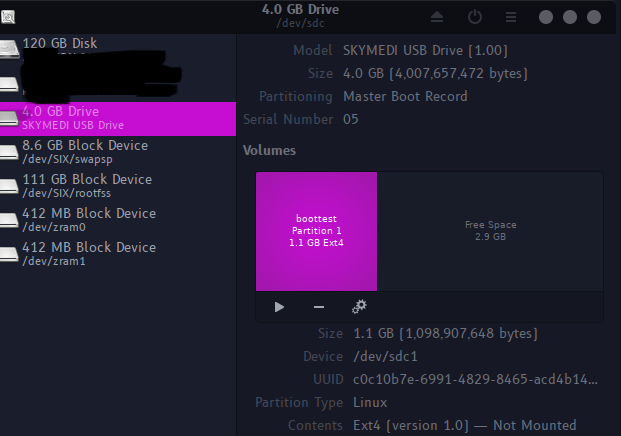This screenshot has width=621, height=436.
Task: Click the power off drive icon
Action: click(474, 17)
